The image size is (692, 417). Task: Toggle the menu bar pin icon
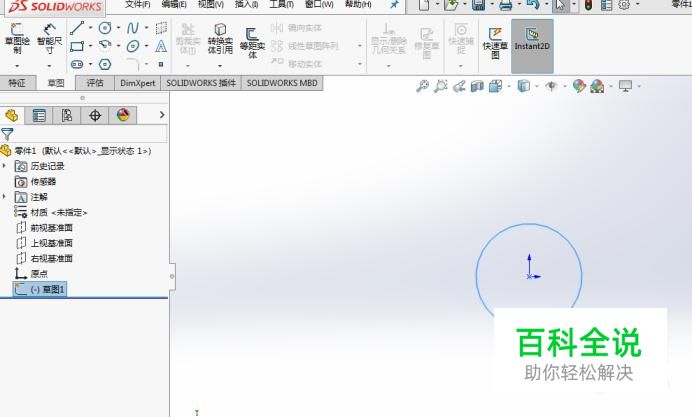point(394,4)
